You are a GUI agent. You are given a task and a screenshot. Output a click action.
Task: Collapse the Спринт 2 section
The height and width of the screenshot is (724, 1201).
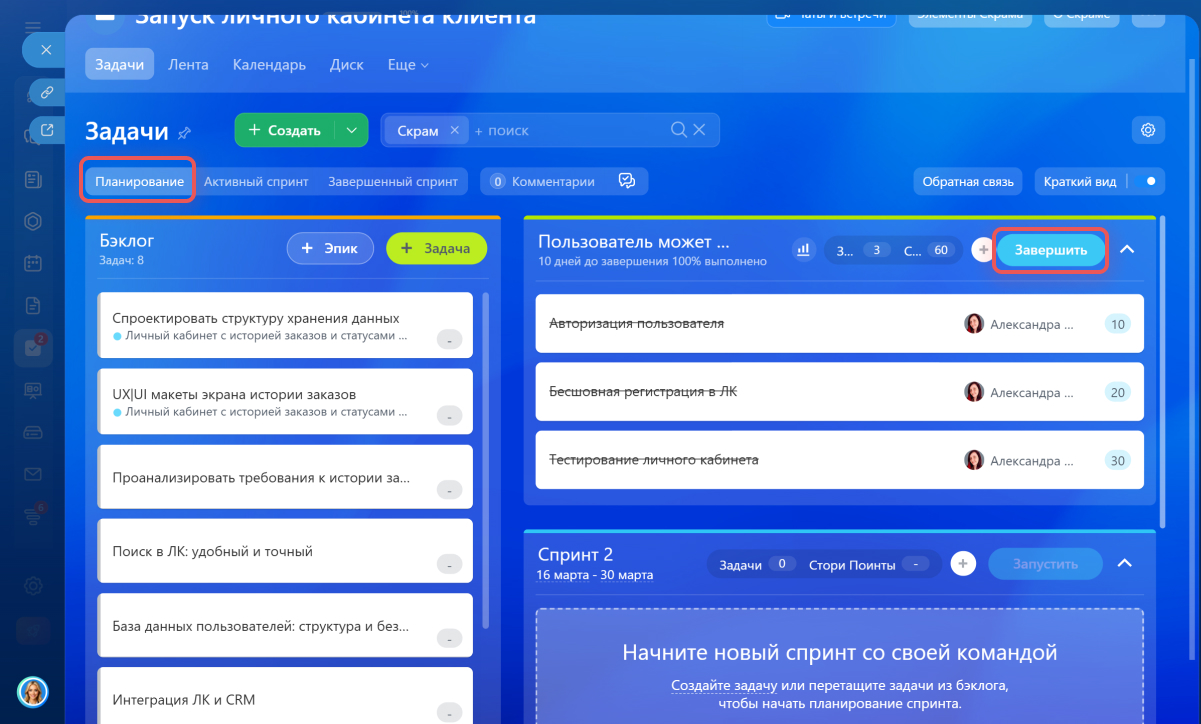pos(1124,564)
